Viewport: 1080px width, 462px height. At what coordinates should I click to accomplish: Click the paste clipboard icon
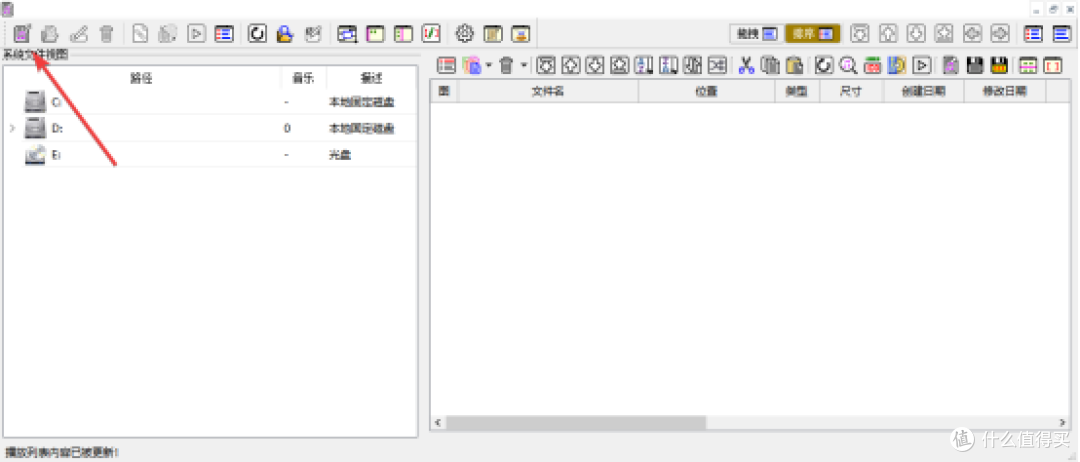click(794, 65)
